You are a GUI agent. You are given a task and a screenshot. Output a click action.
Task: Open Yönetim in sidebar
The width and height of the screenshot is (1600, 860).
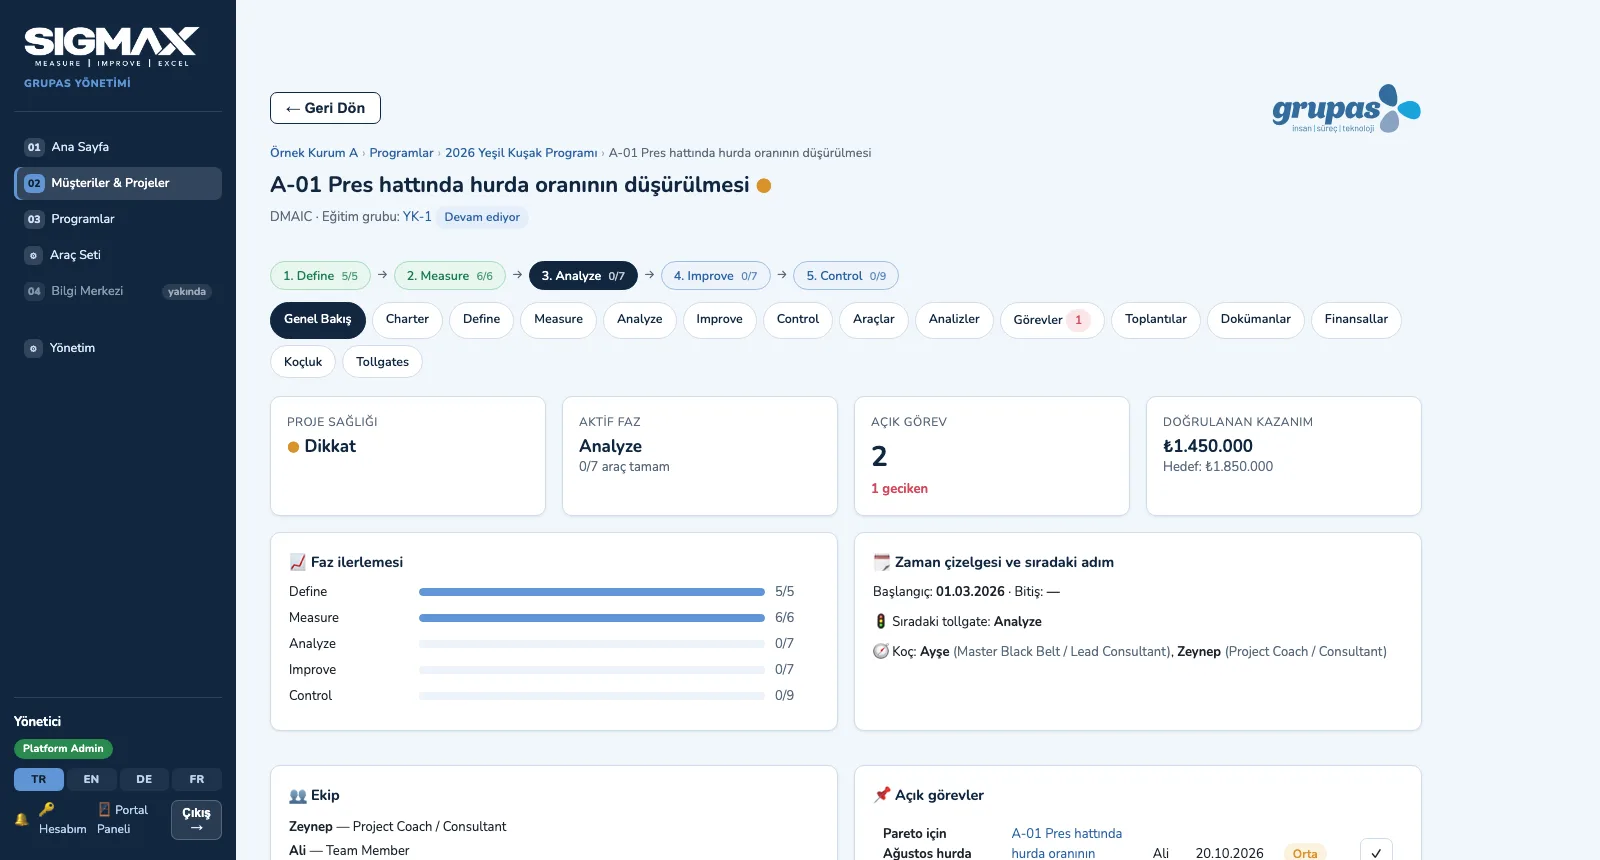click(x=118, y=348)
